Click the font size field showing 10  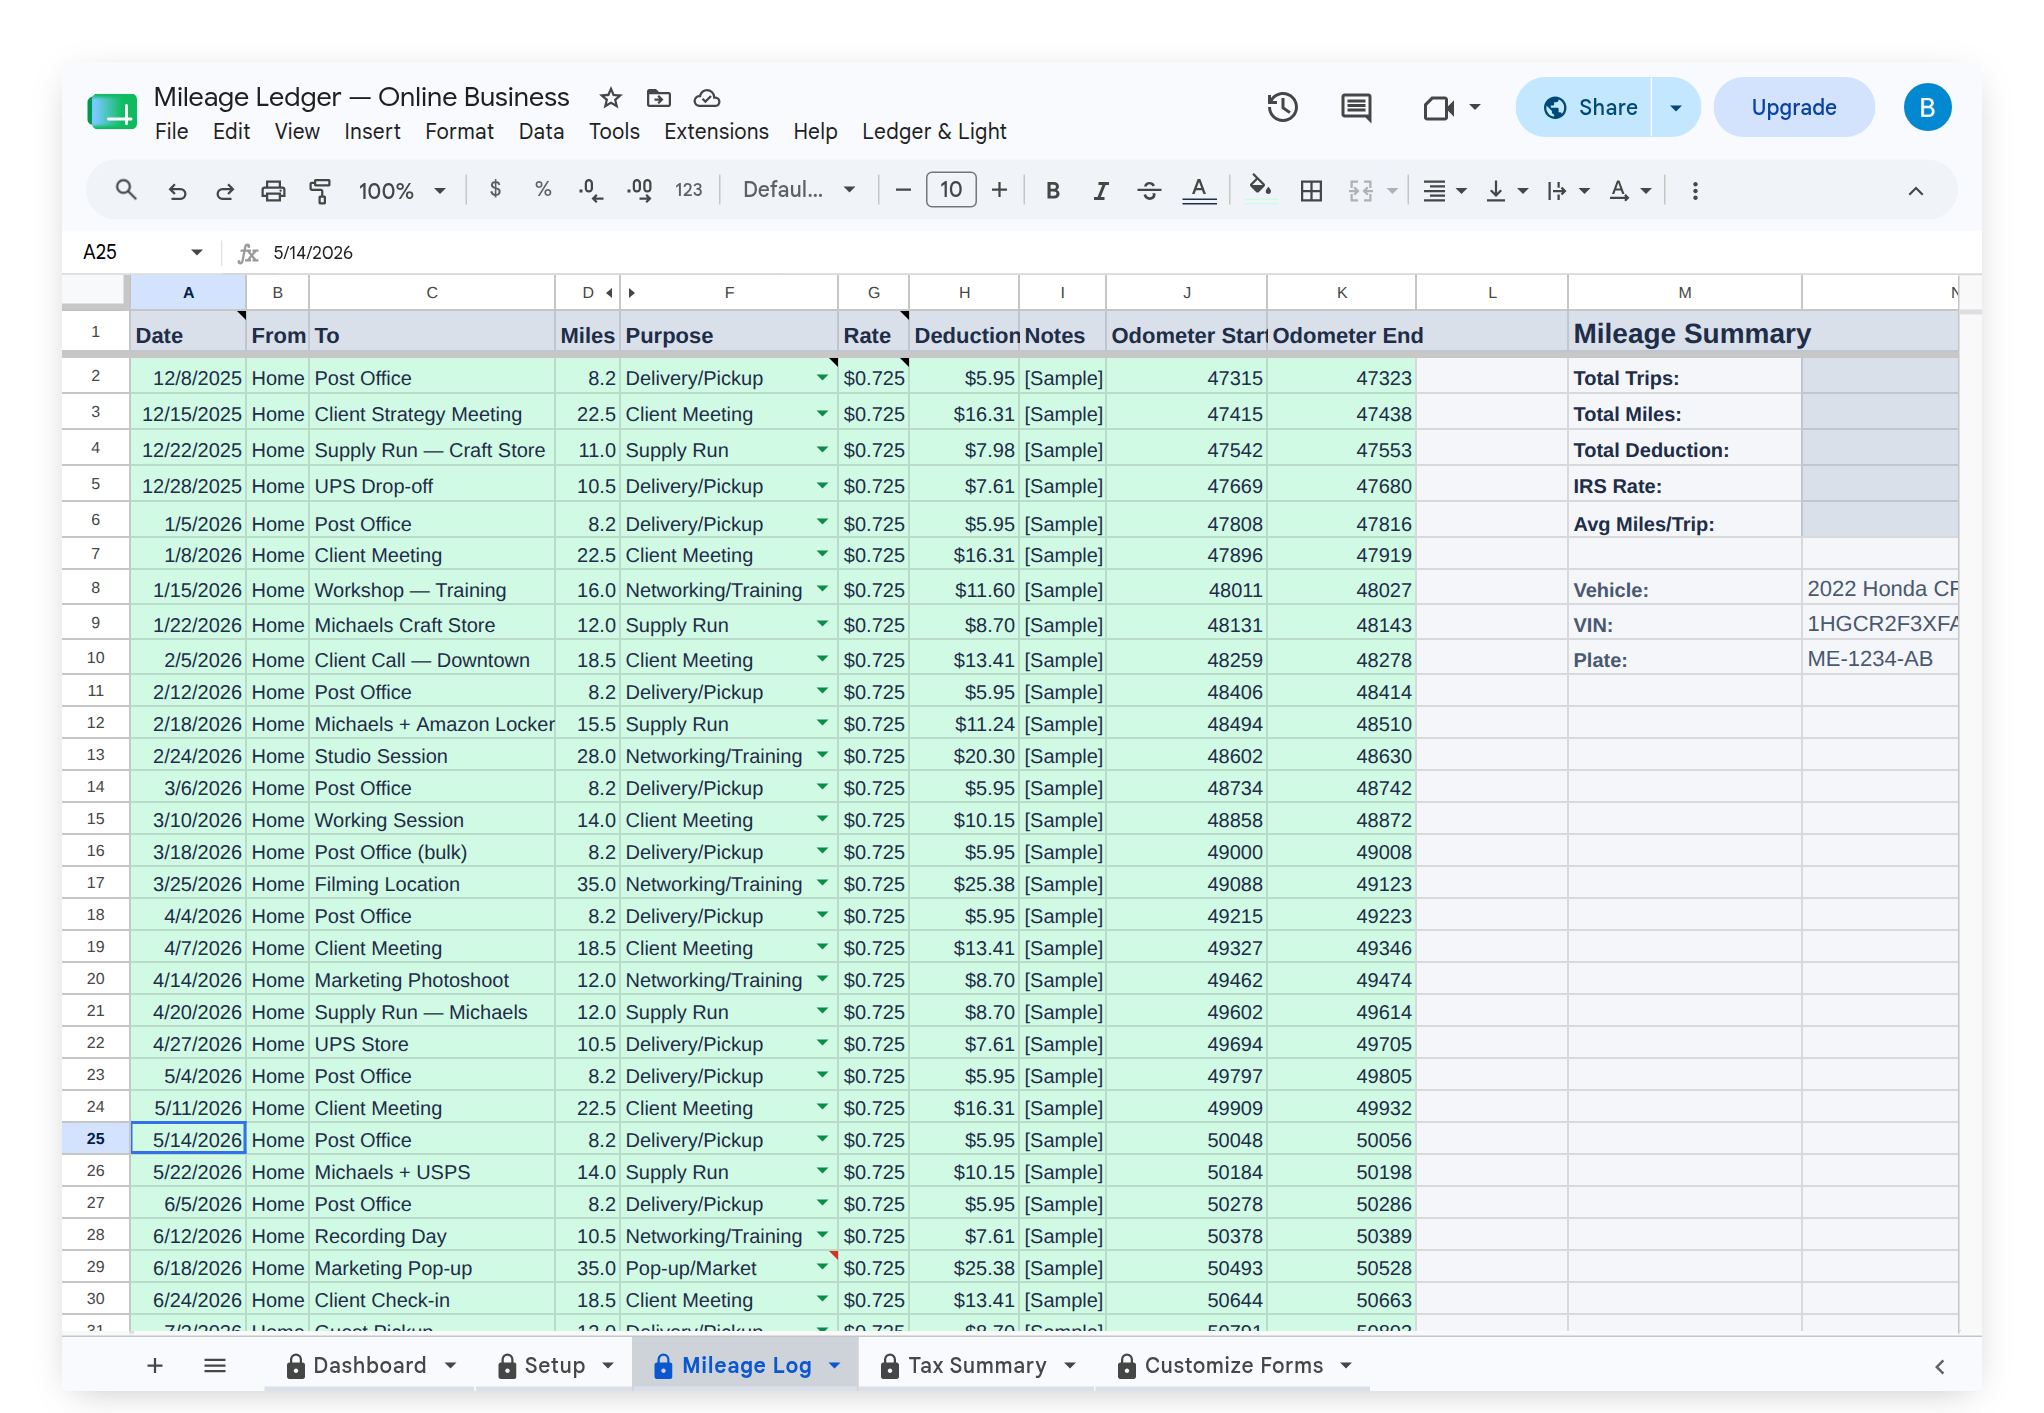coord(951,190)
